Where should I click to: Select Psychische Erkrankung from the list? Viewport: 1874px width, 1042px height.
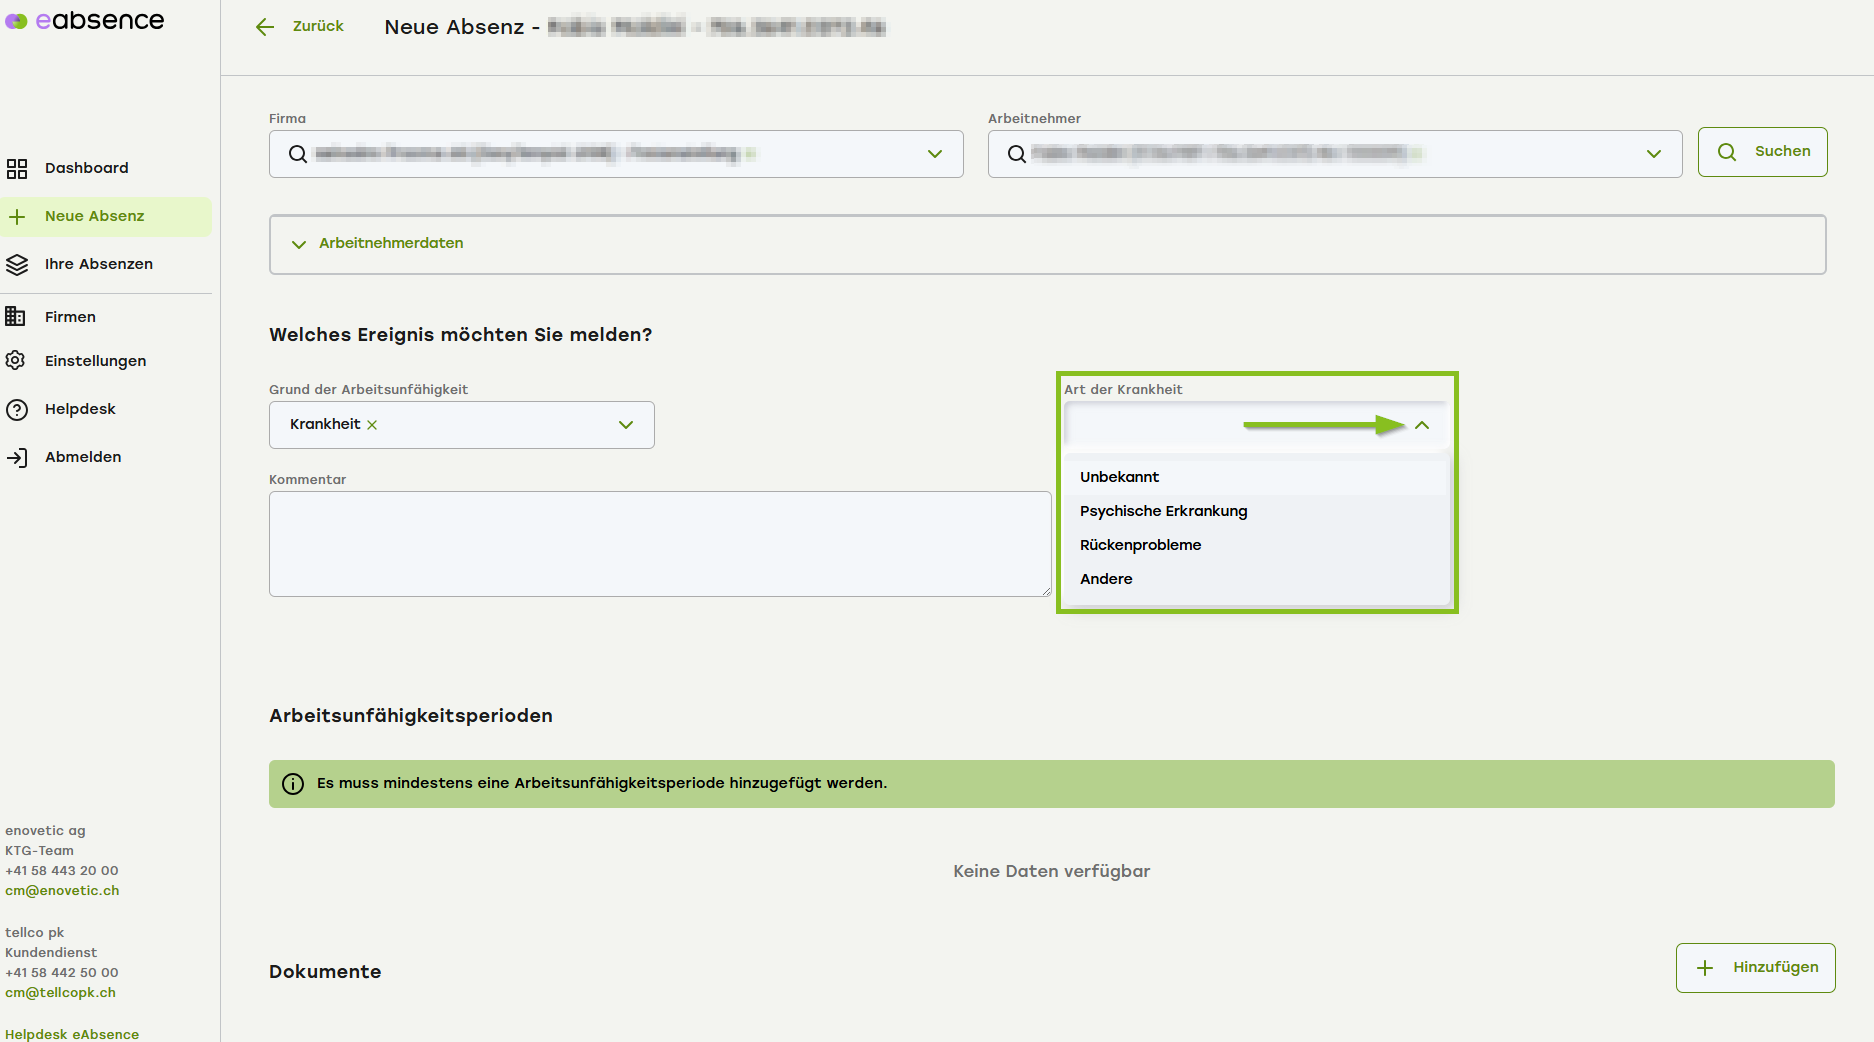1163,511
